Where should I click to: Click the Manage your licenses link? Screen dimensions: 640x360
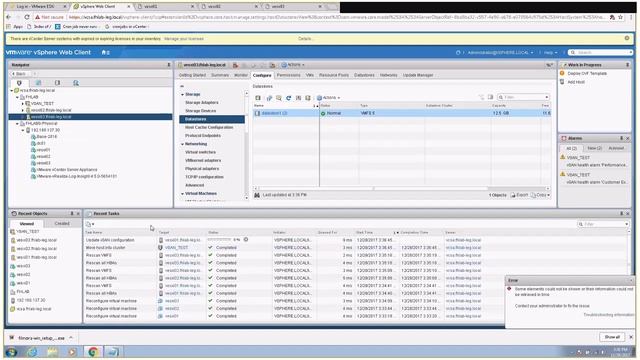click(x=184, y=39)
